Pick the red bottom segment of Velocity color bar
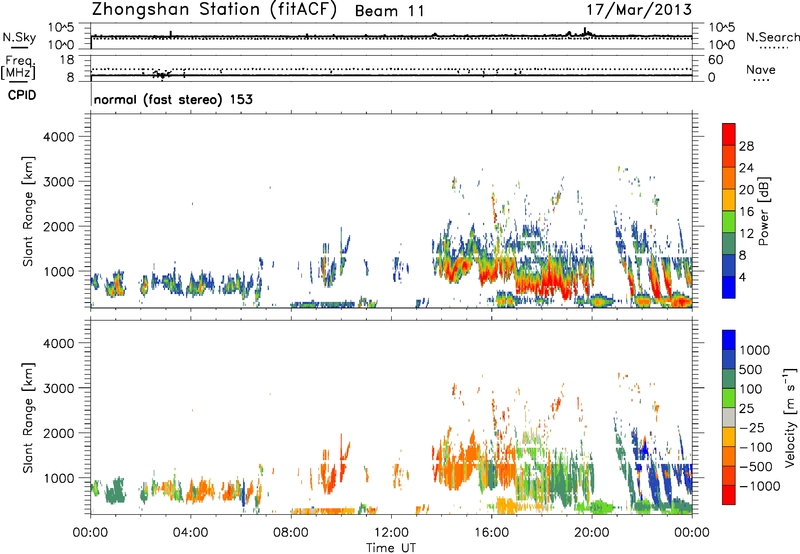The image size is (800, 554). [x=729, y=495]
